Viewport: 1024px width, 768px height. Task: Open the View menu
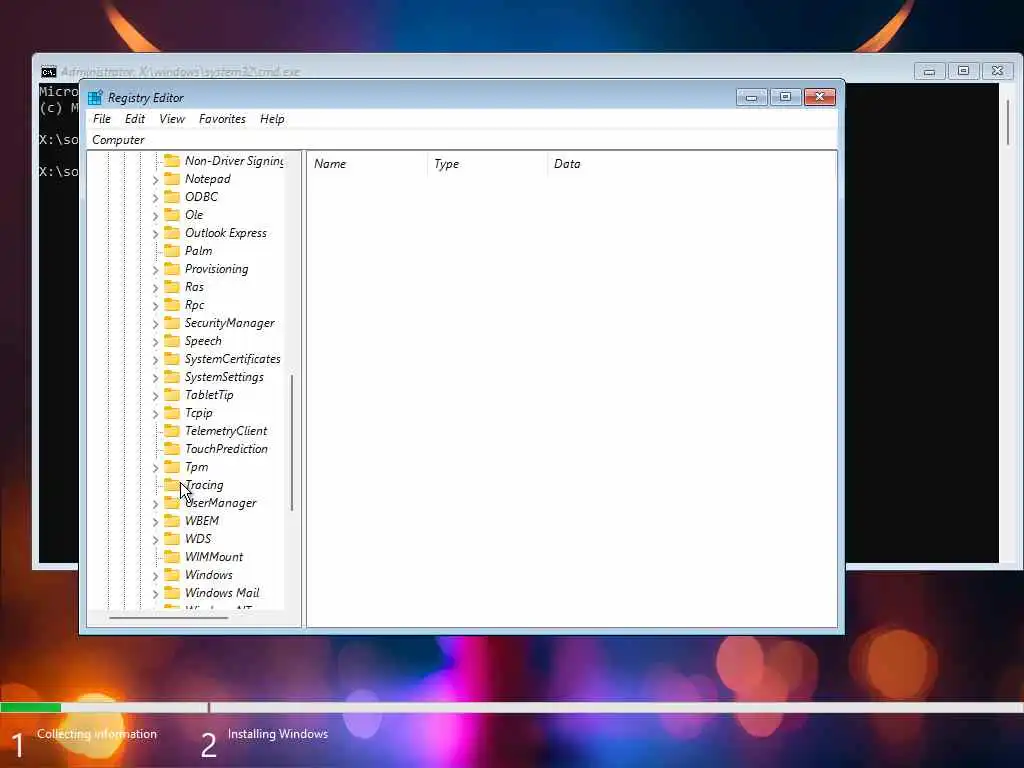point(172,119)
